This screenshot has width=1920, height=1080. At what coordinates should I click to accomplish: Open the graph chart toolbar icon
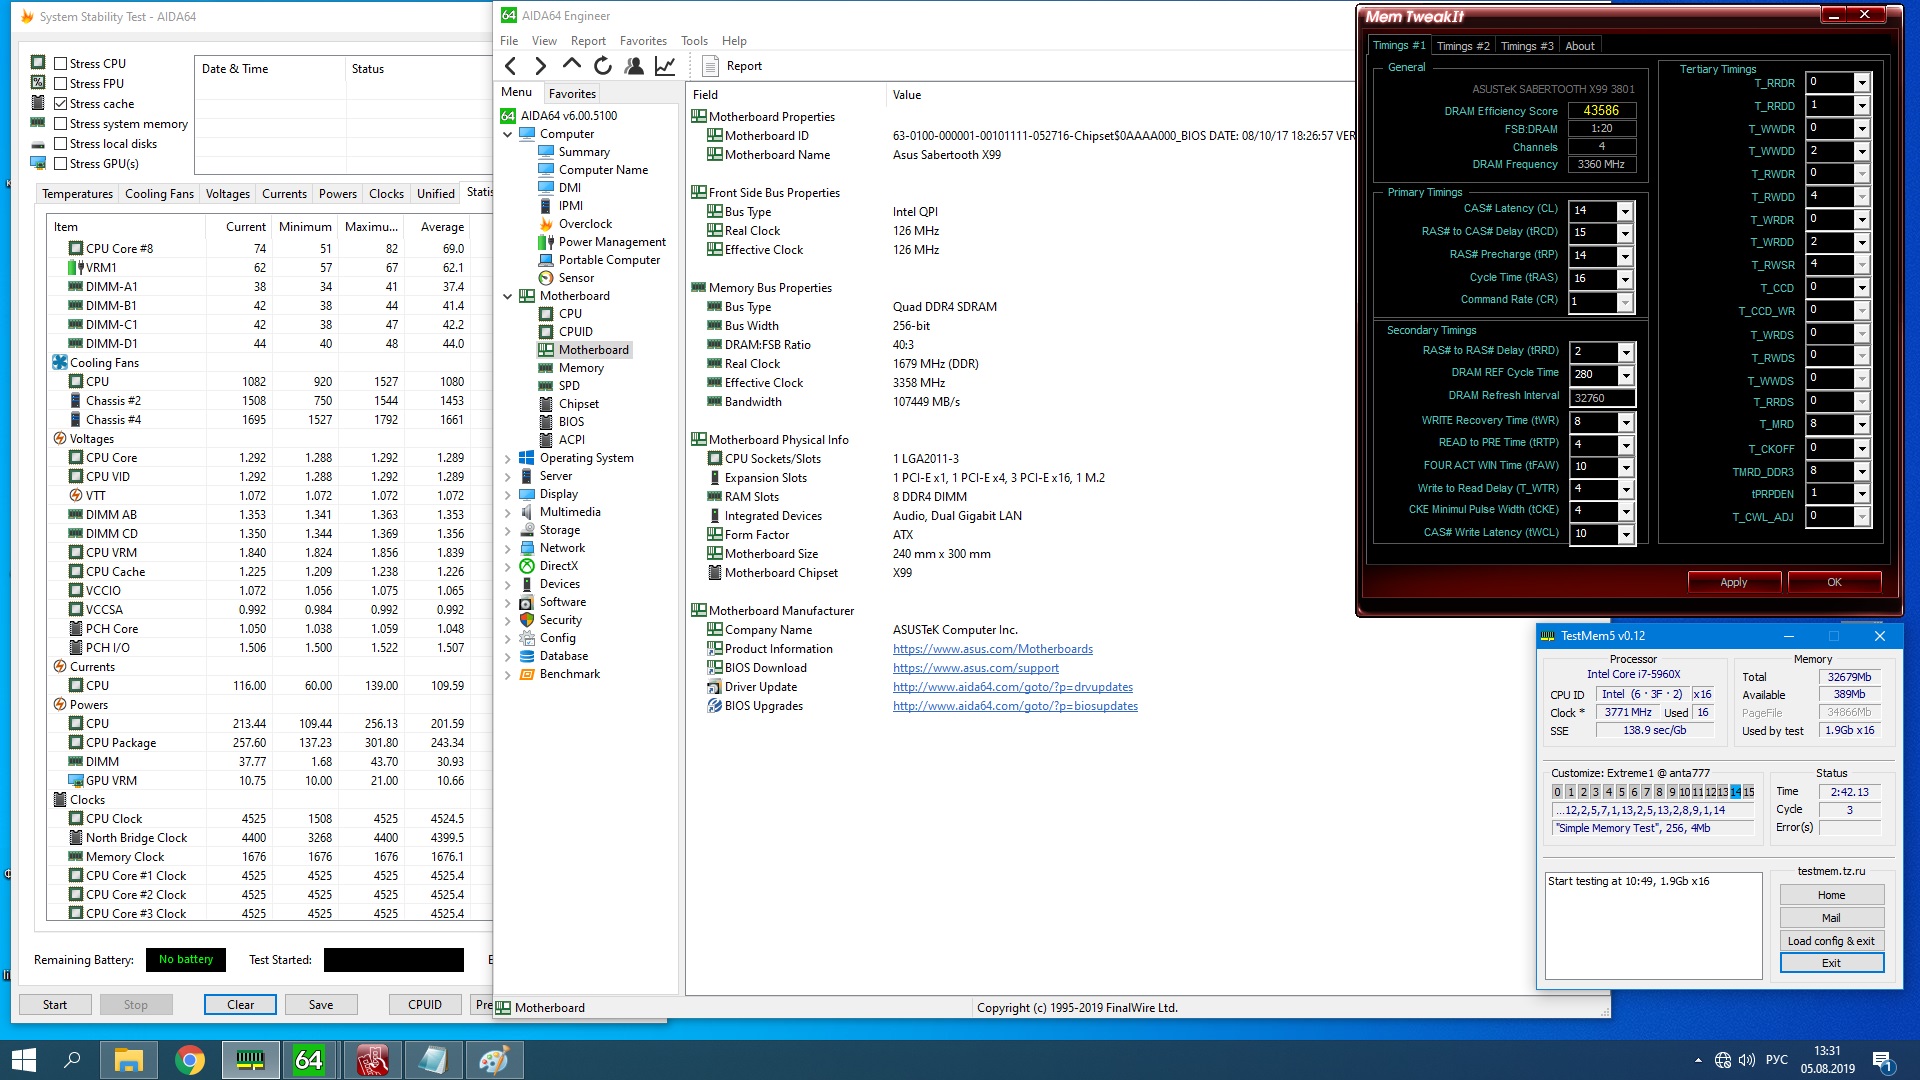[665, 66]
